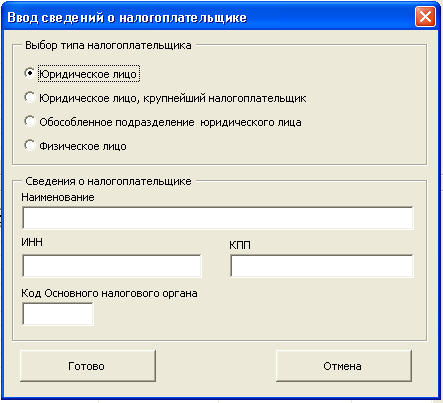Click the dialog title bar
The height and width of the screenshot is (403, 443).
click(x=208, y=17)
